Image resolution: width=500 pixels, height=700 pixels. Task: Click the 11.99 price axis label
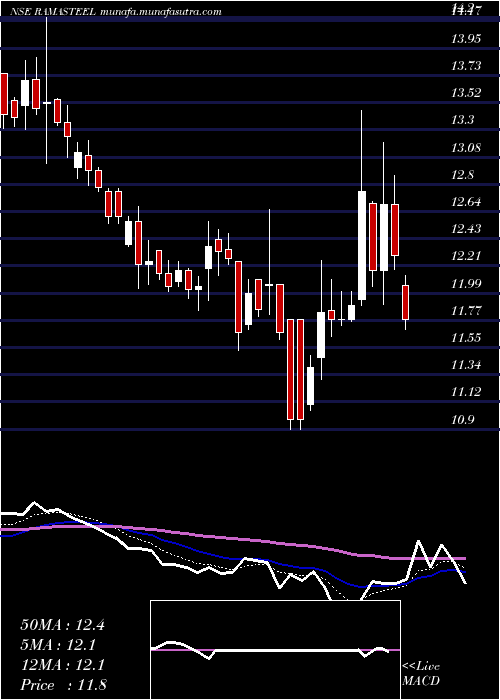tap(467, 283)
